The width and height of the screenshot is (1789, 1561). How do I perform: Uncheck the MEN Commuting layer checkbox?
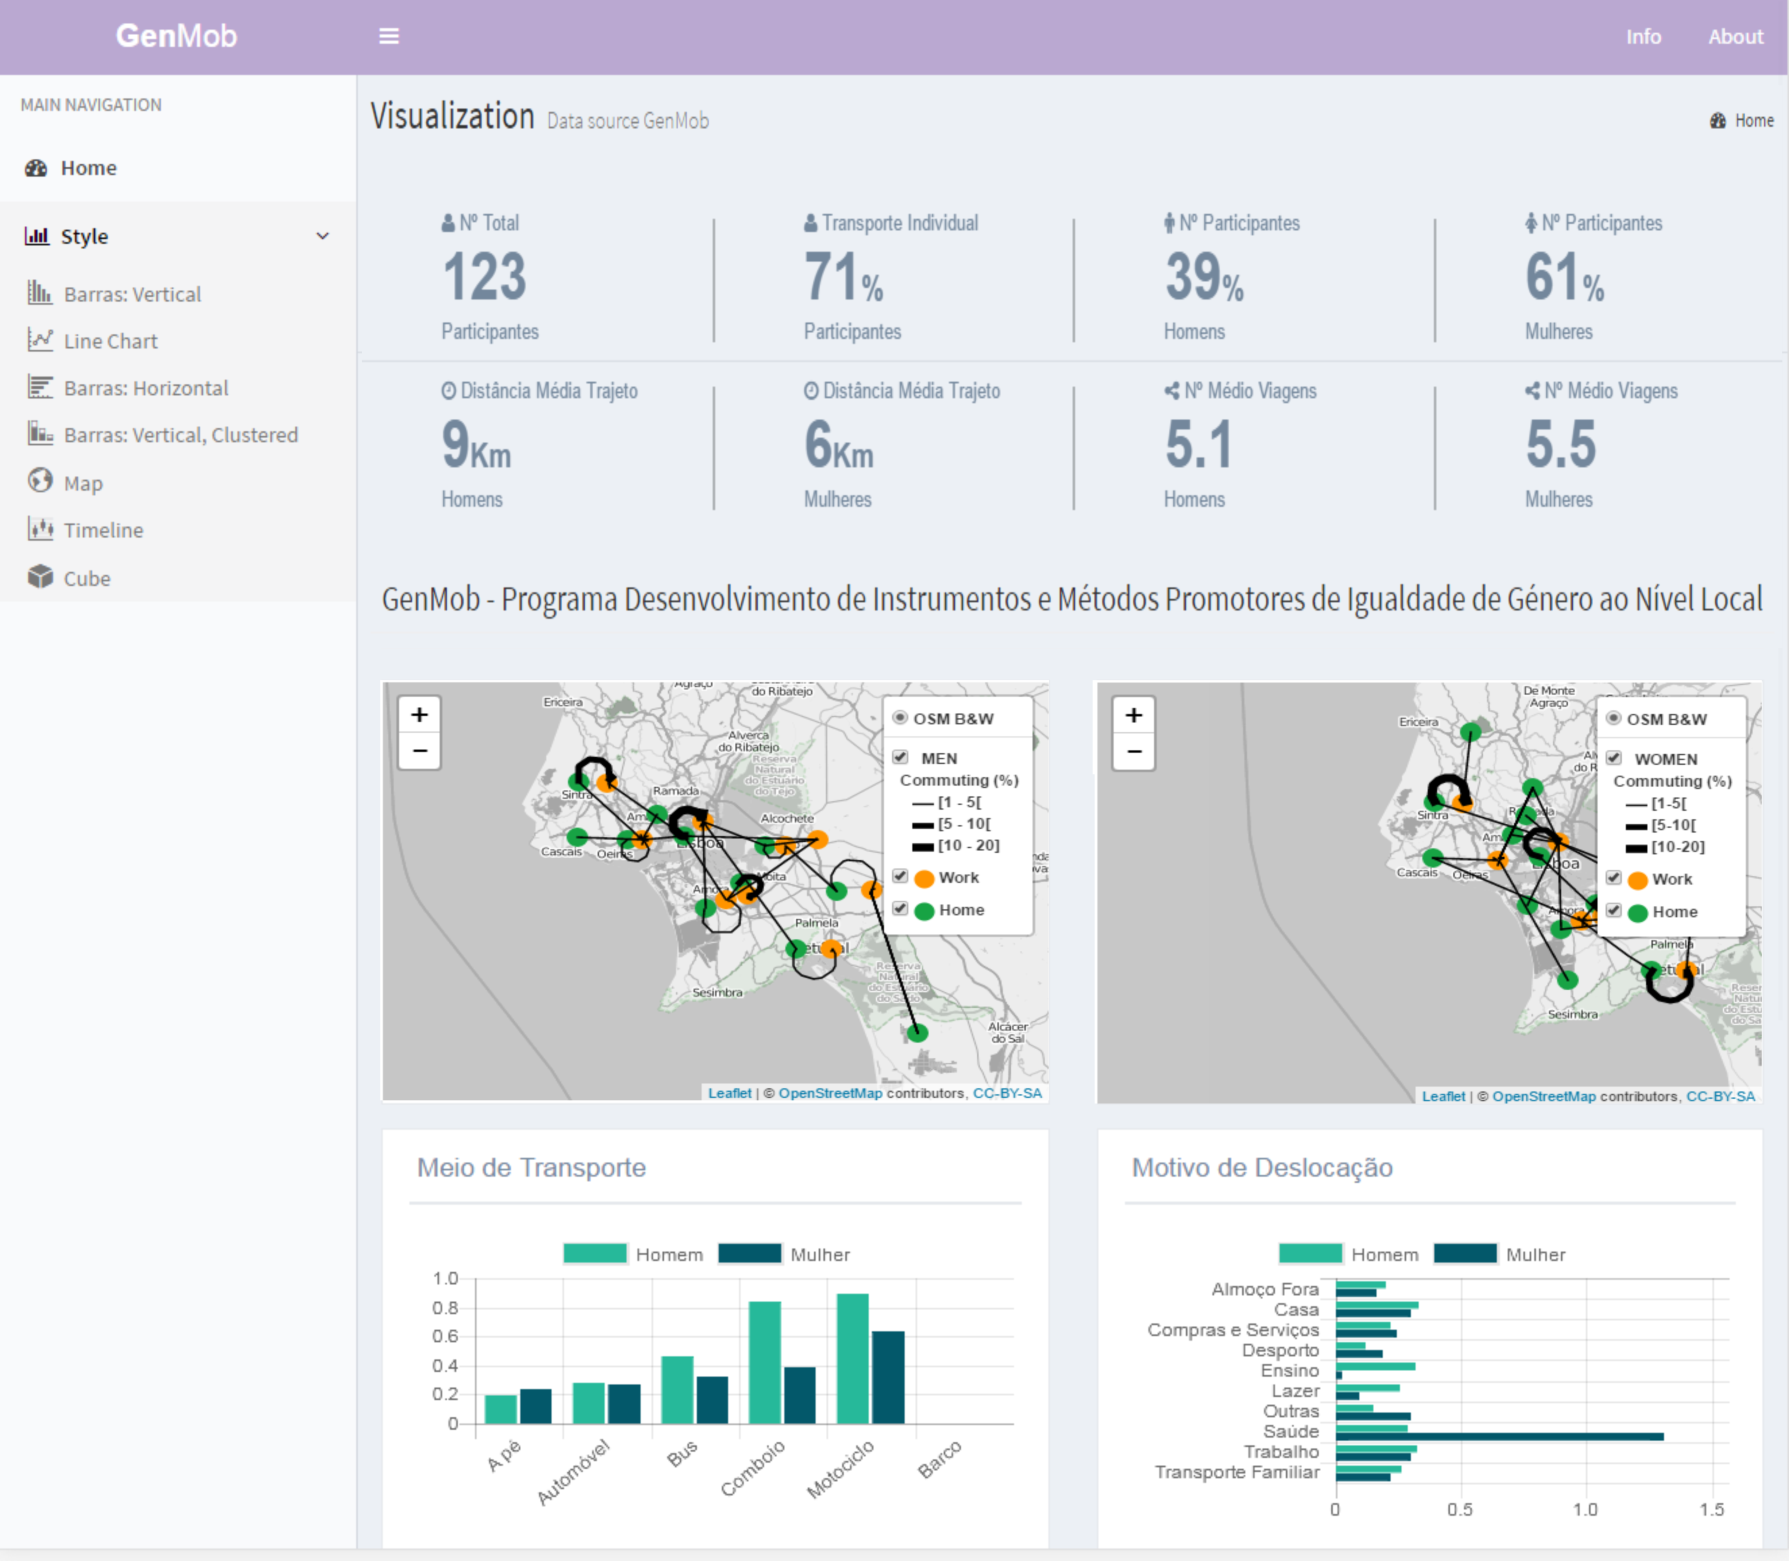point(900,757)
